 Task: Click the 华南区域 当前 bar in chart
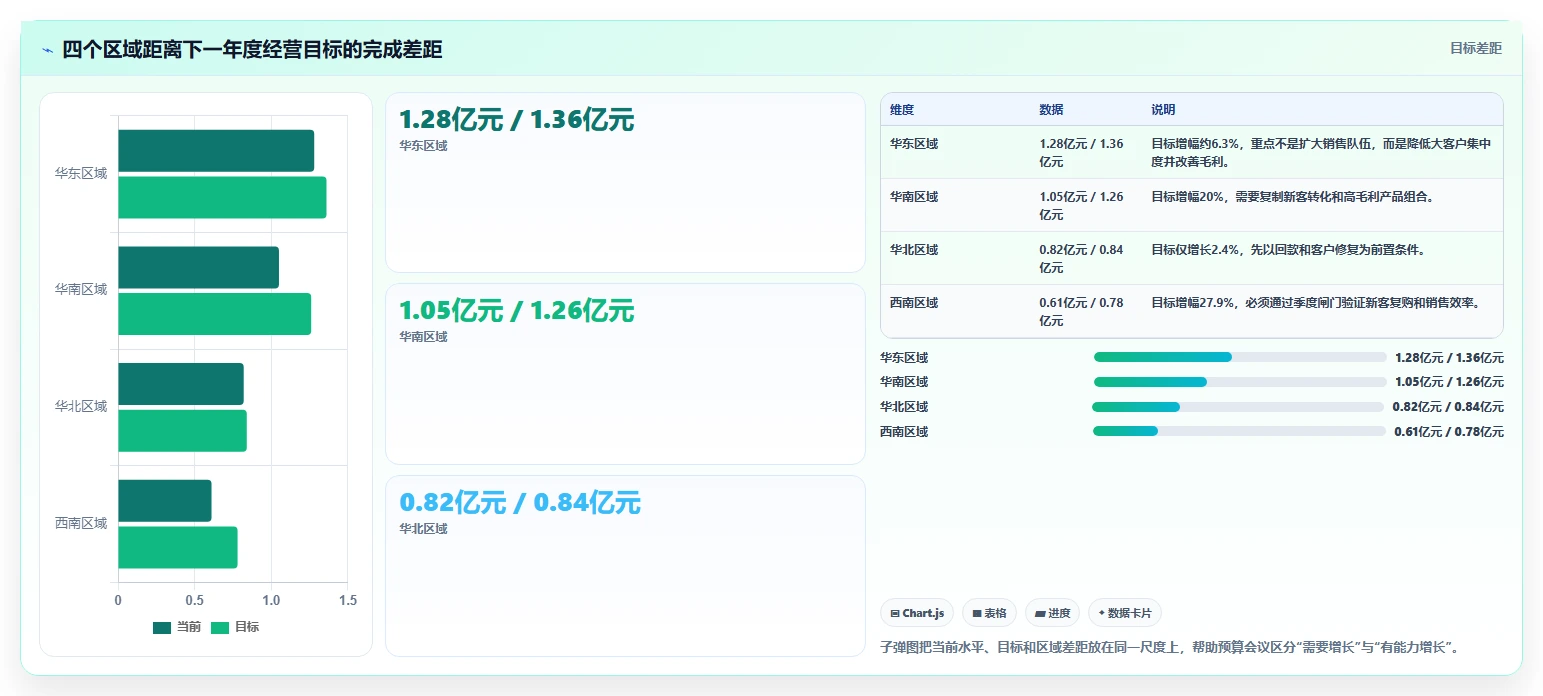198,267
